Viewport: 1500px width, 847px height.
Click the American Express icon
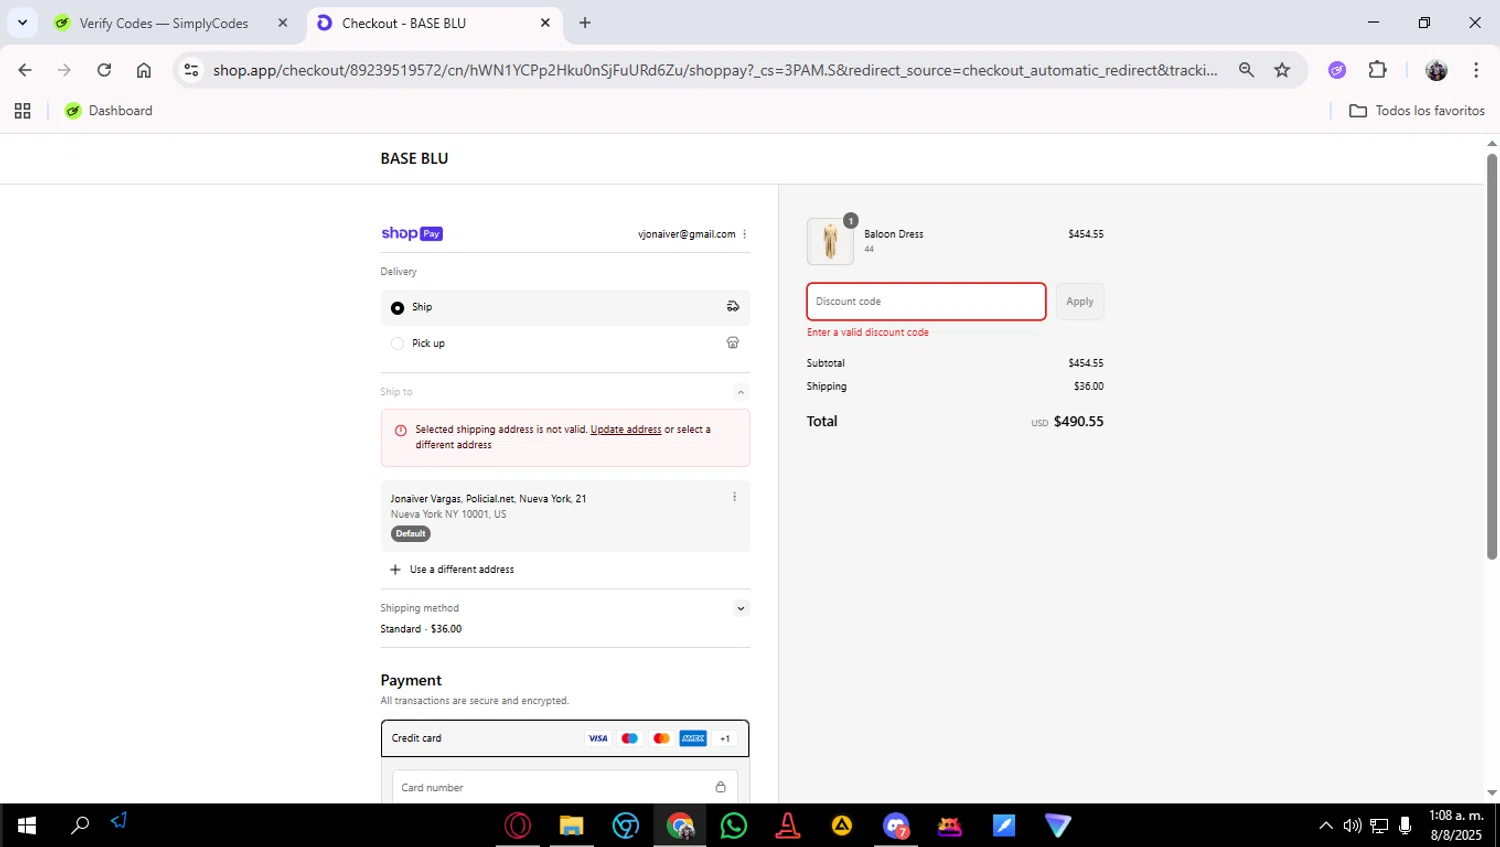pos(693,738)
